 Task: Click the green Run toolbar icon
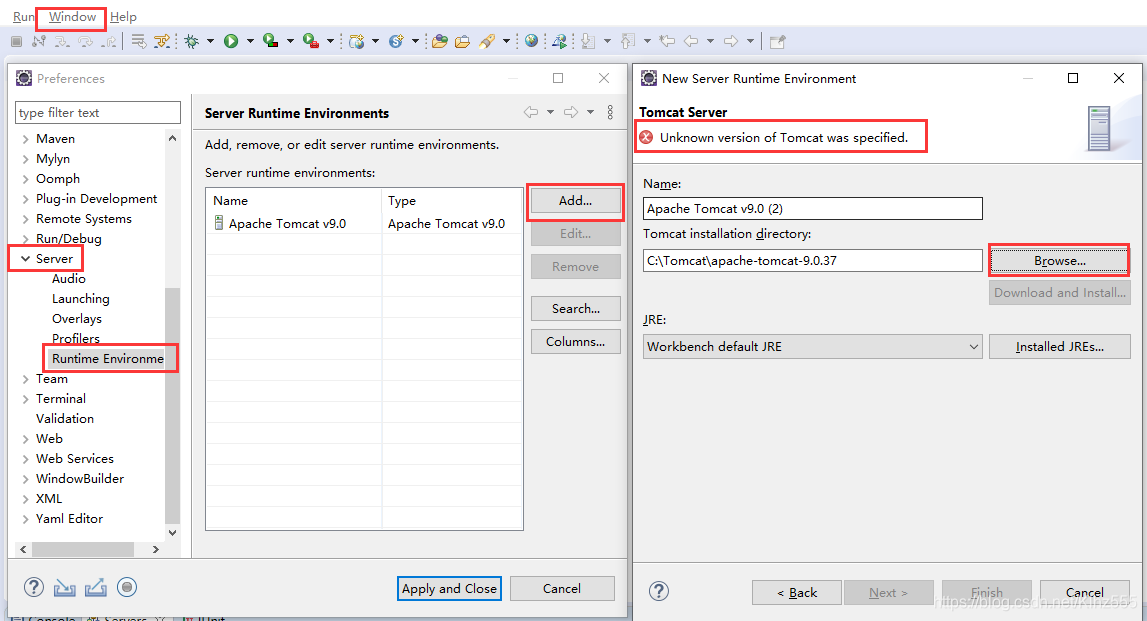[x=231, y=42]
